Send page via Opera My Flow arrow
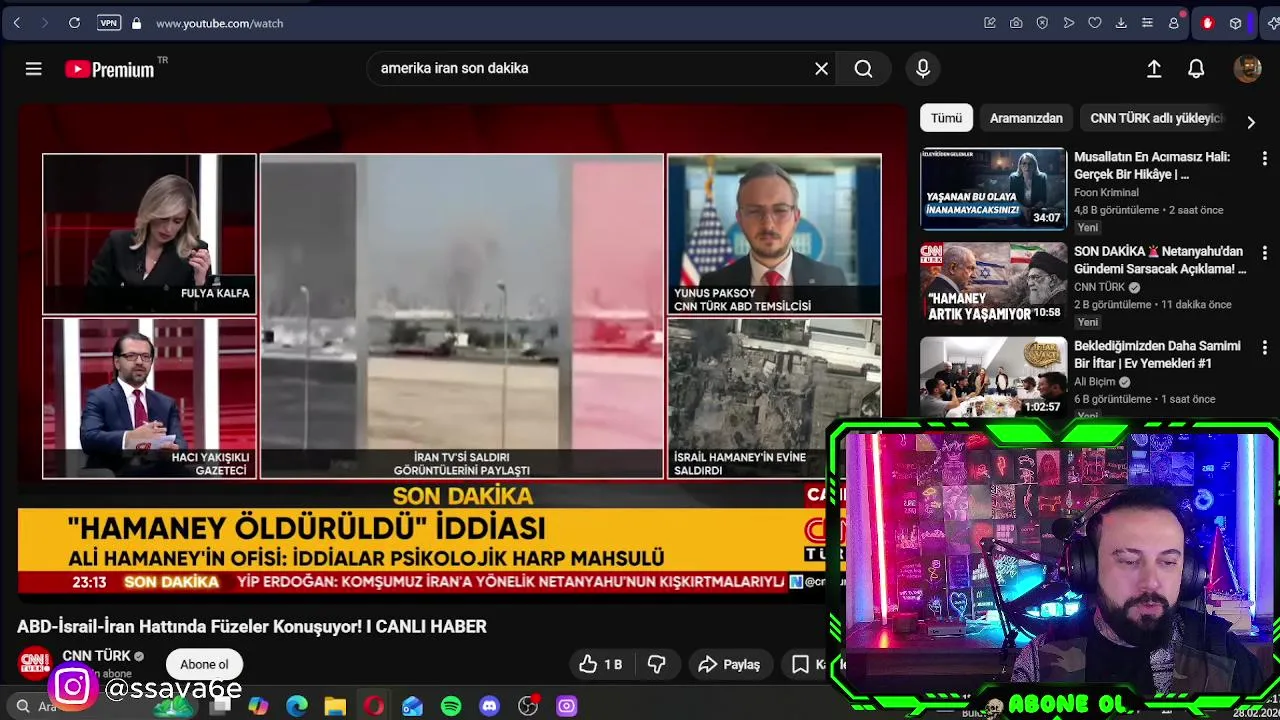Screen dimensions: 1280x720 point(1069,23)
